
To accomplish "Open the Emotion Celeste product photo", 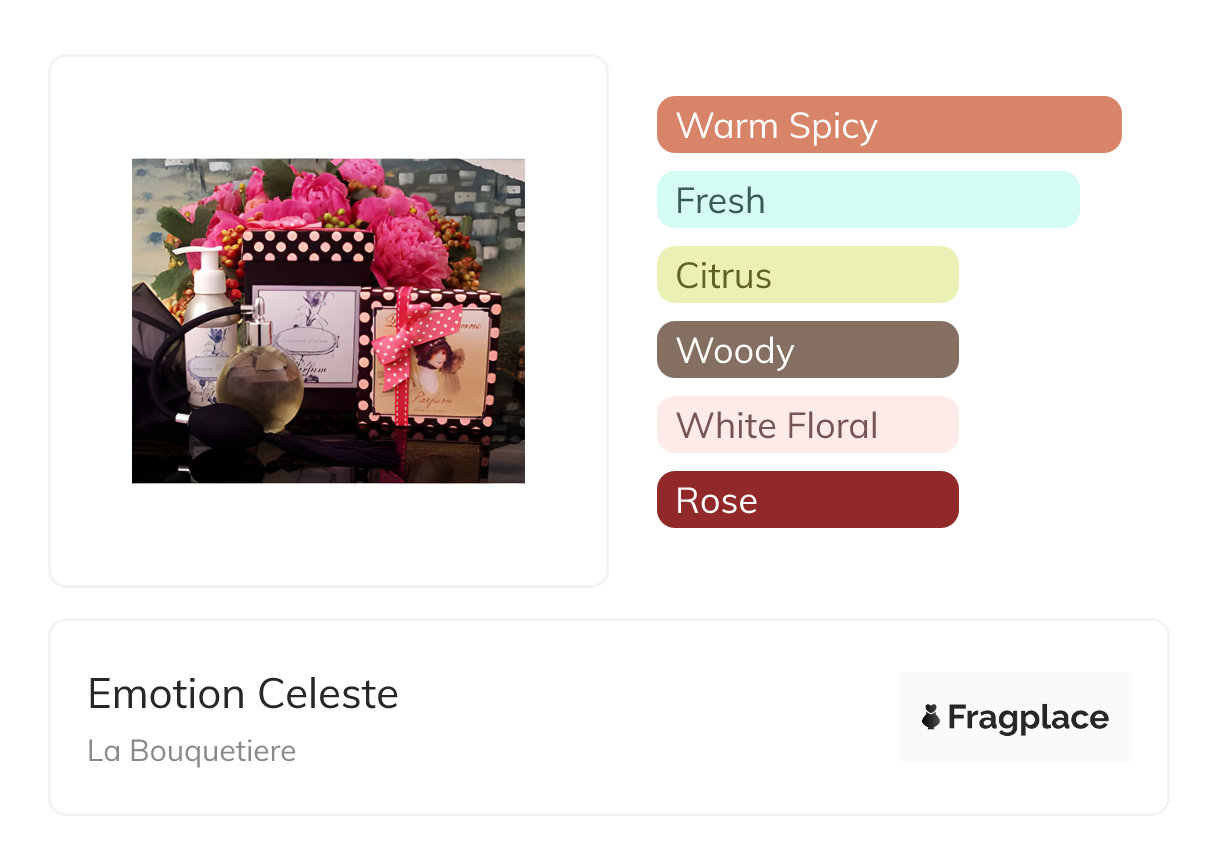I will coord(328,321).
